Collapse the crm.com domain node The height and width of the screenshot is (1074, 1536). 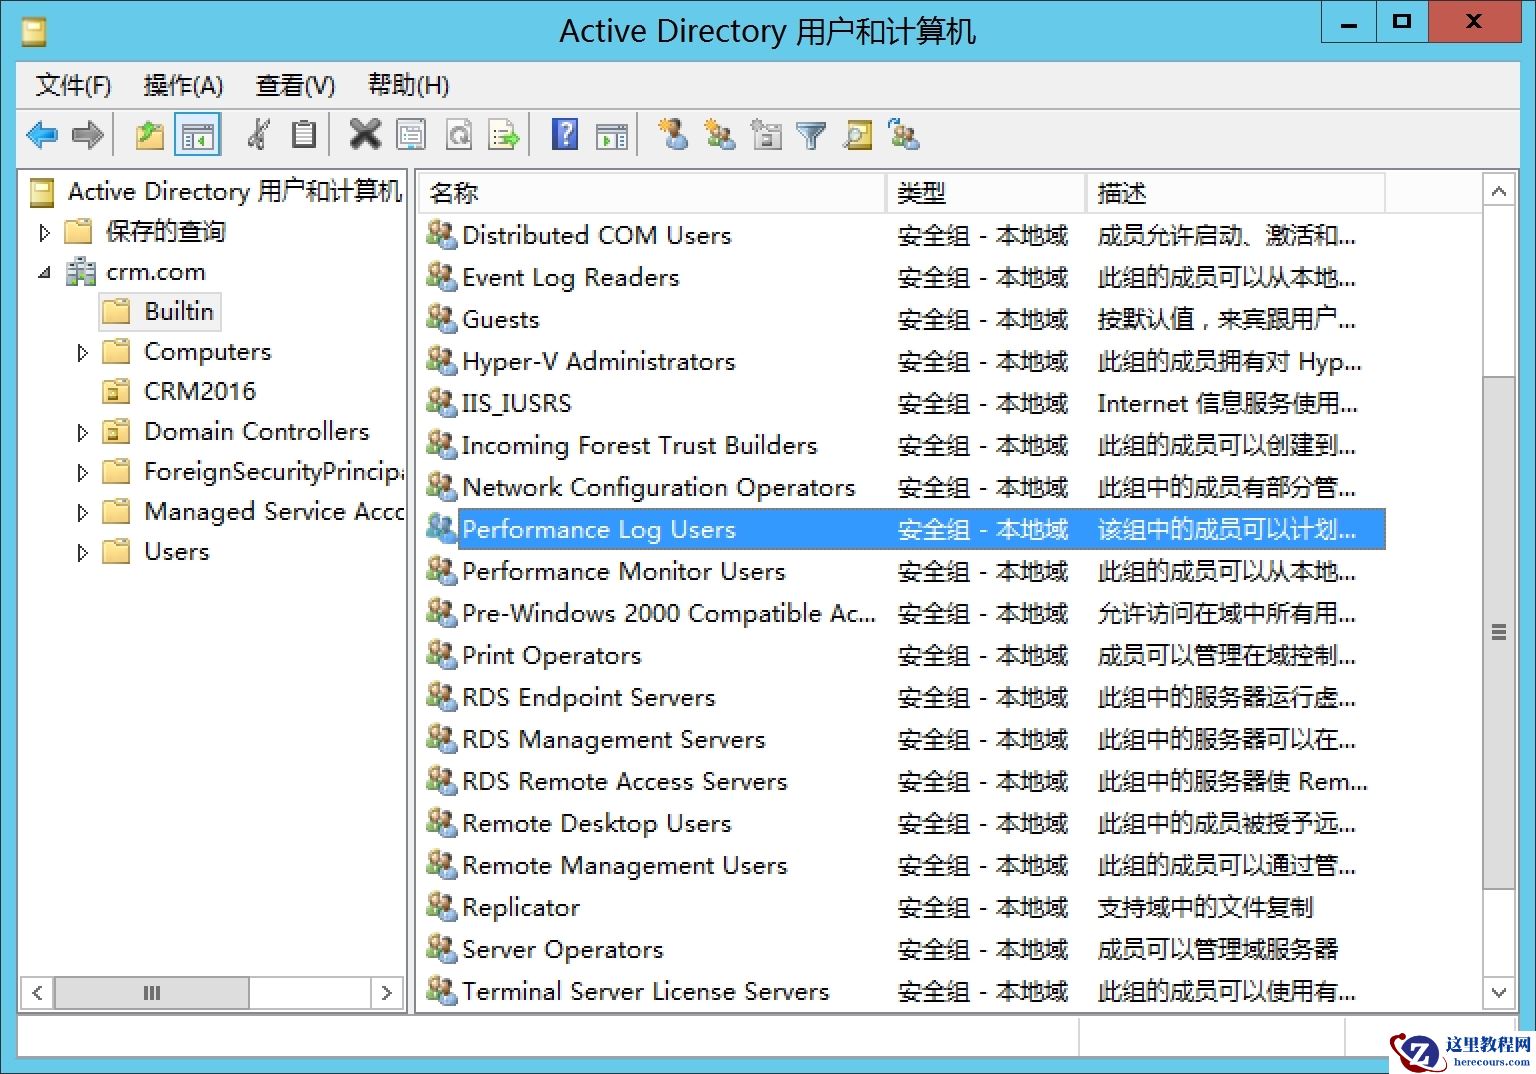[x=44, y=271]
